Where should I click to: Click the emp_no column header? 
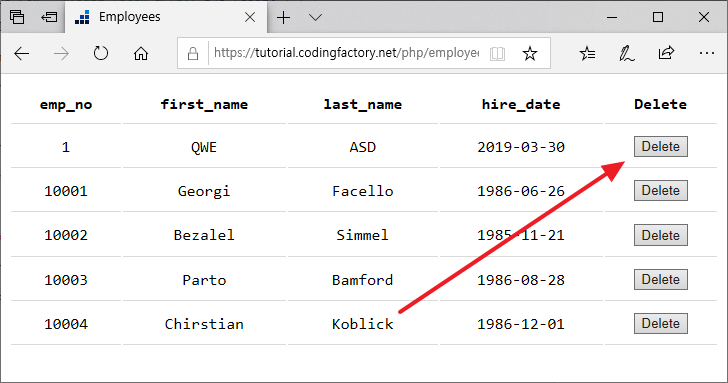(66, 104)
